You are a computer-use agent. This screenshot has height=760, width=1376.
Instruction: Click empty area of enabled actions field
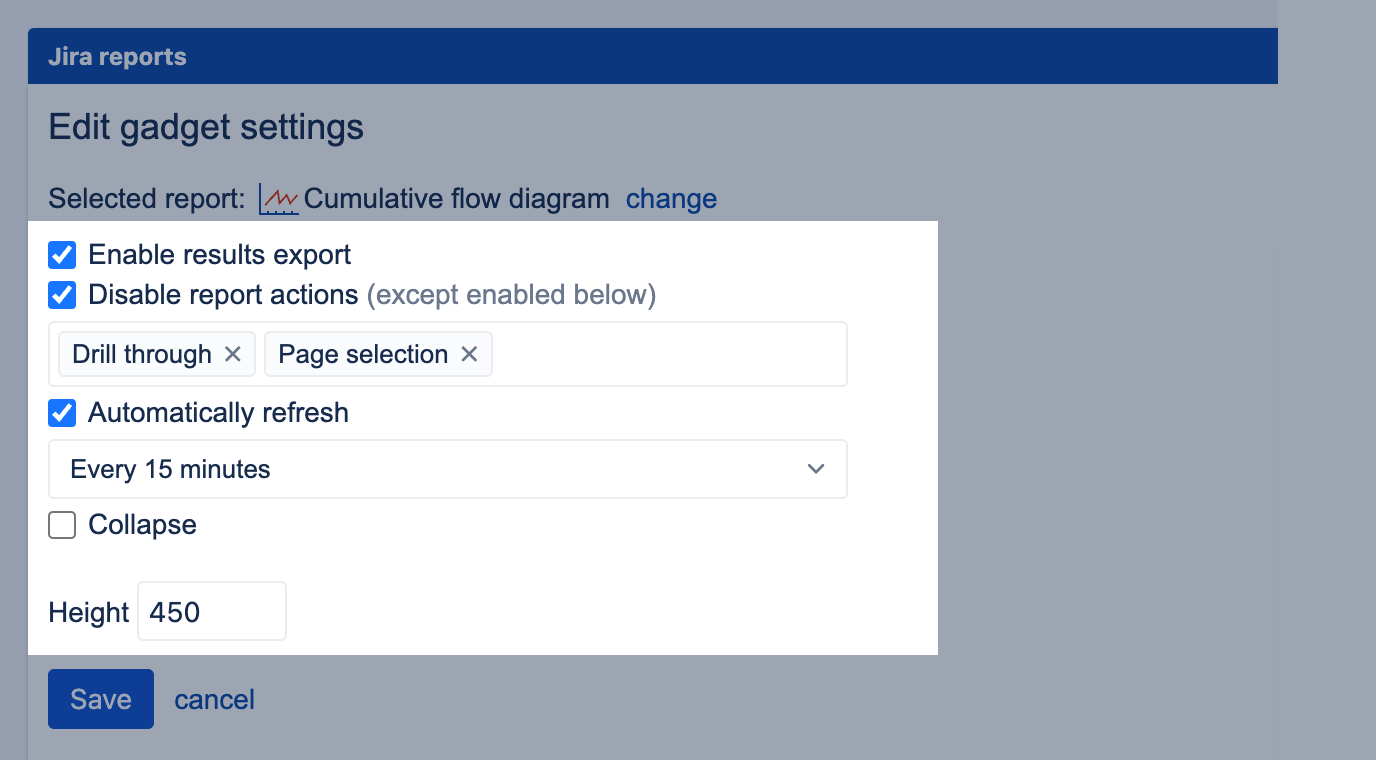(x=668, y=354)
